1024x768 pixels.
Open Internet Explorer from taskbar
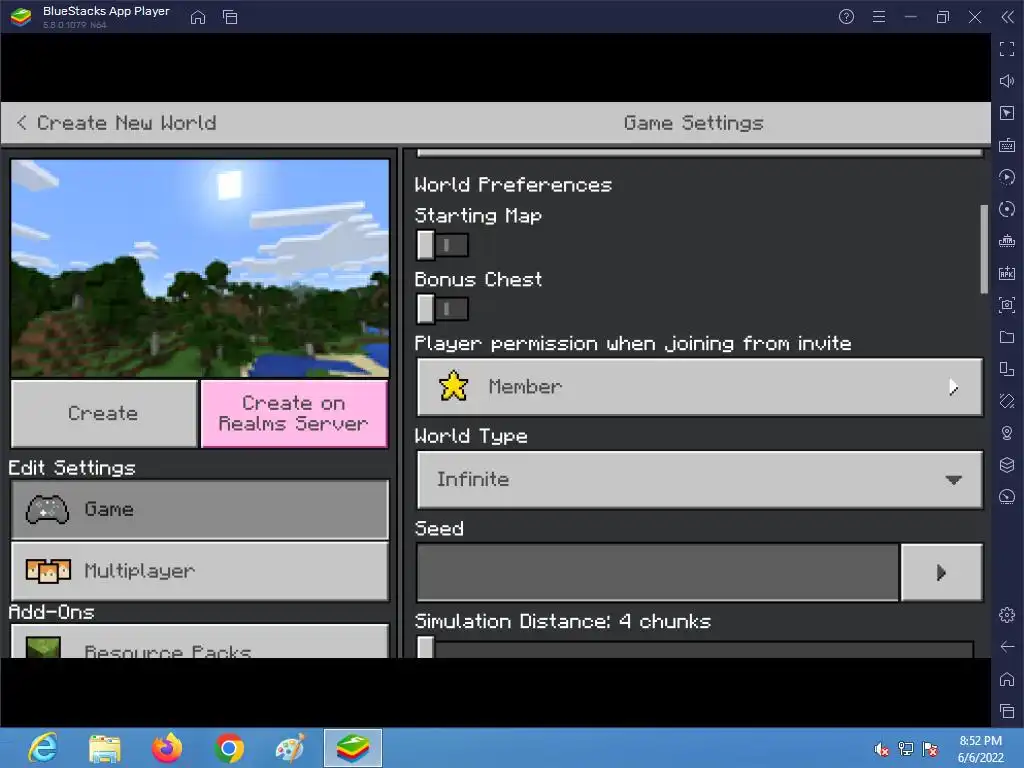tap(43, 748)
